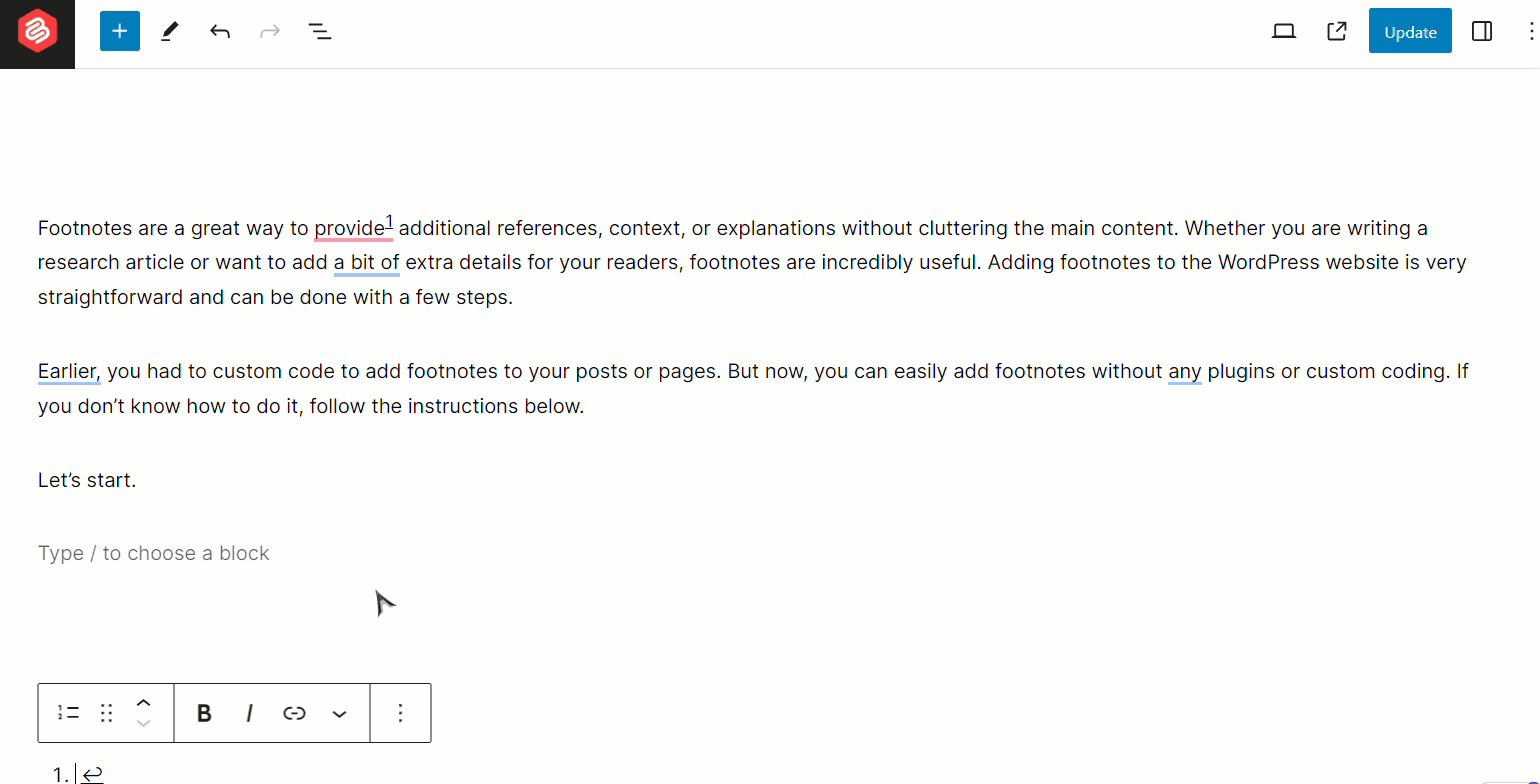Select the Tools pencil icon

[170, 31]
